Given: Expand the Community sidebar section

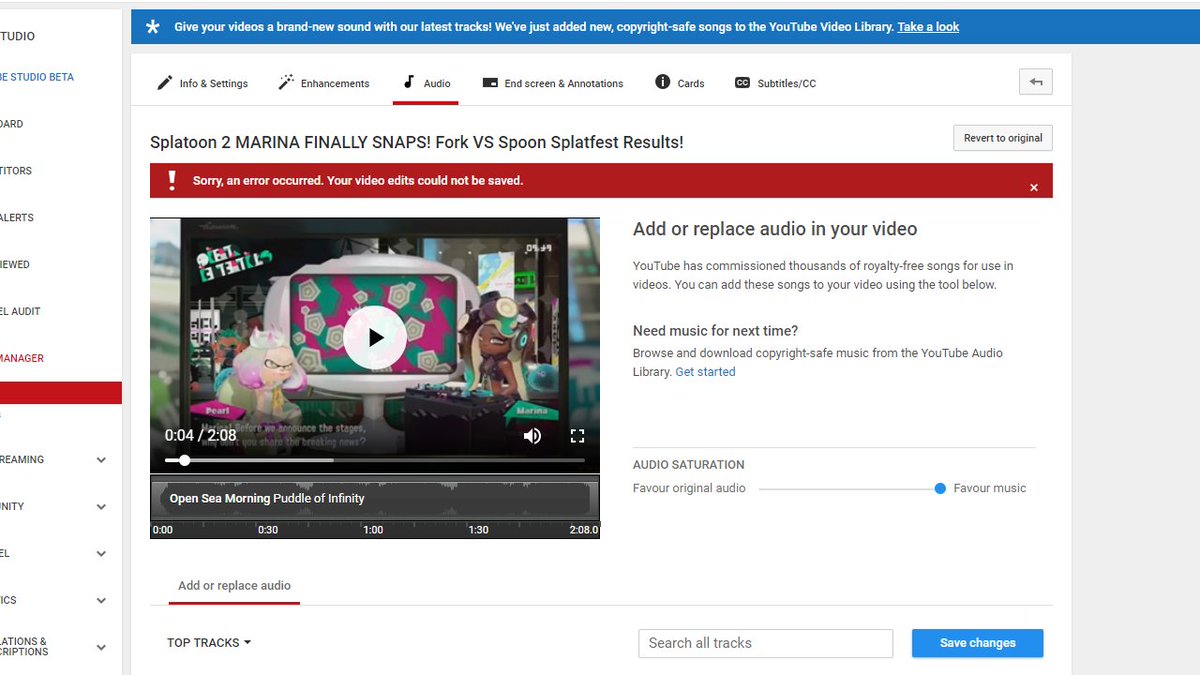Looking at the screenshot, I should [100, 507].
